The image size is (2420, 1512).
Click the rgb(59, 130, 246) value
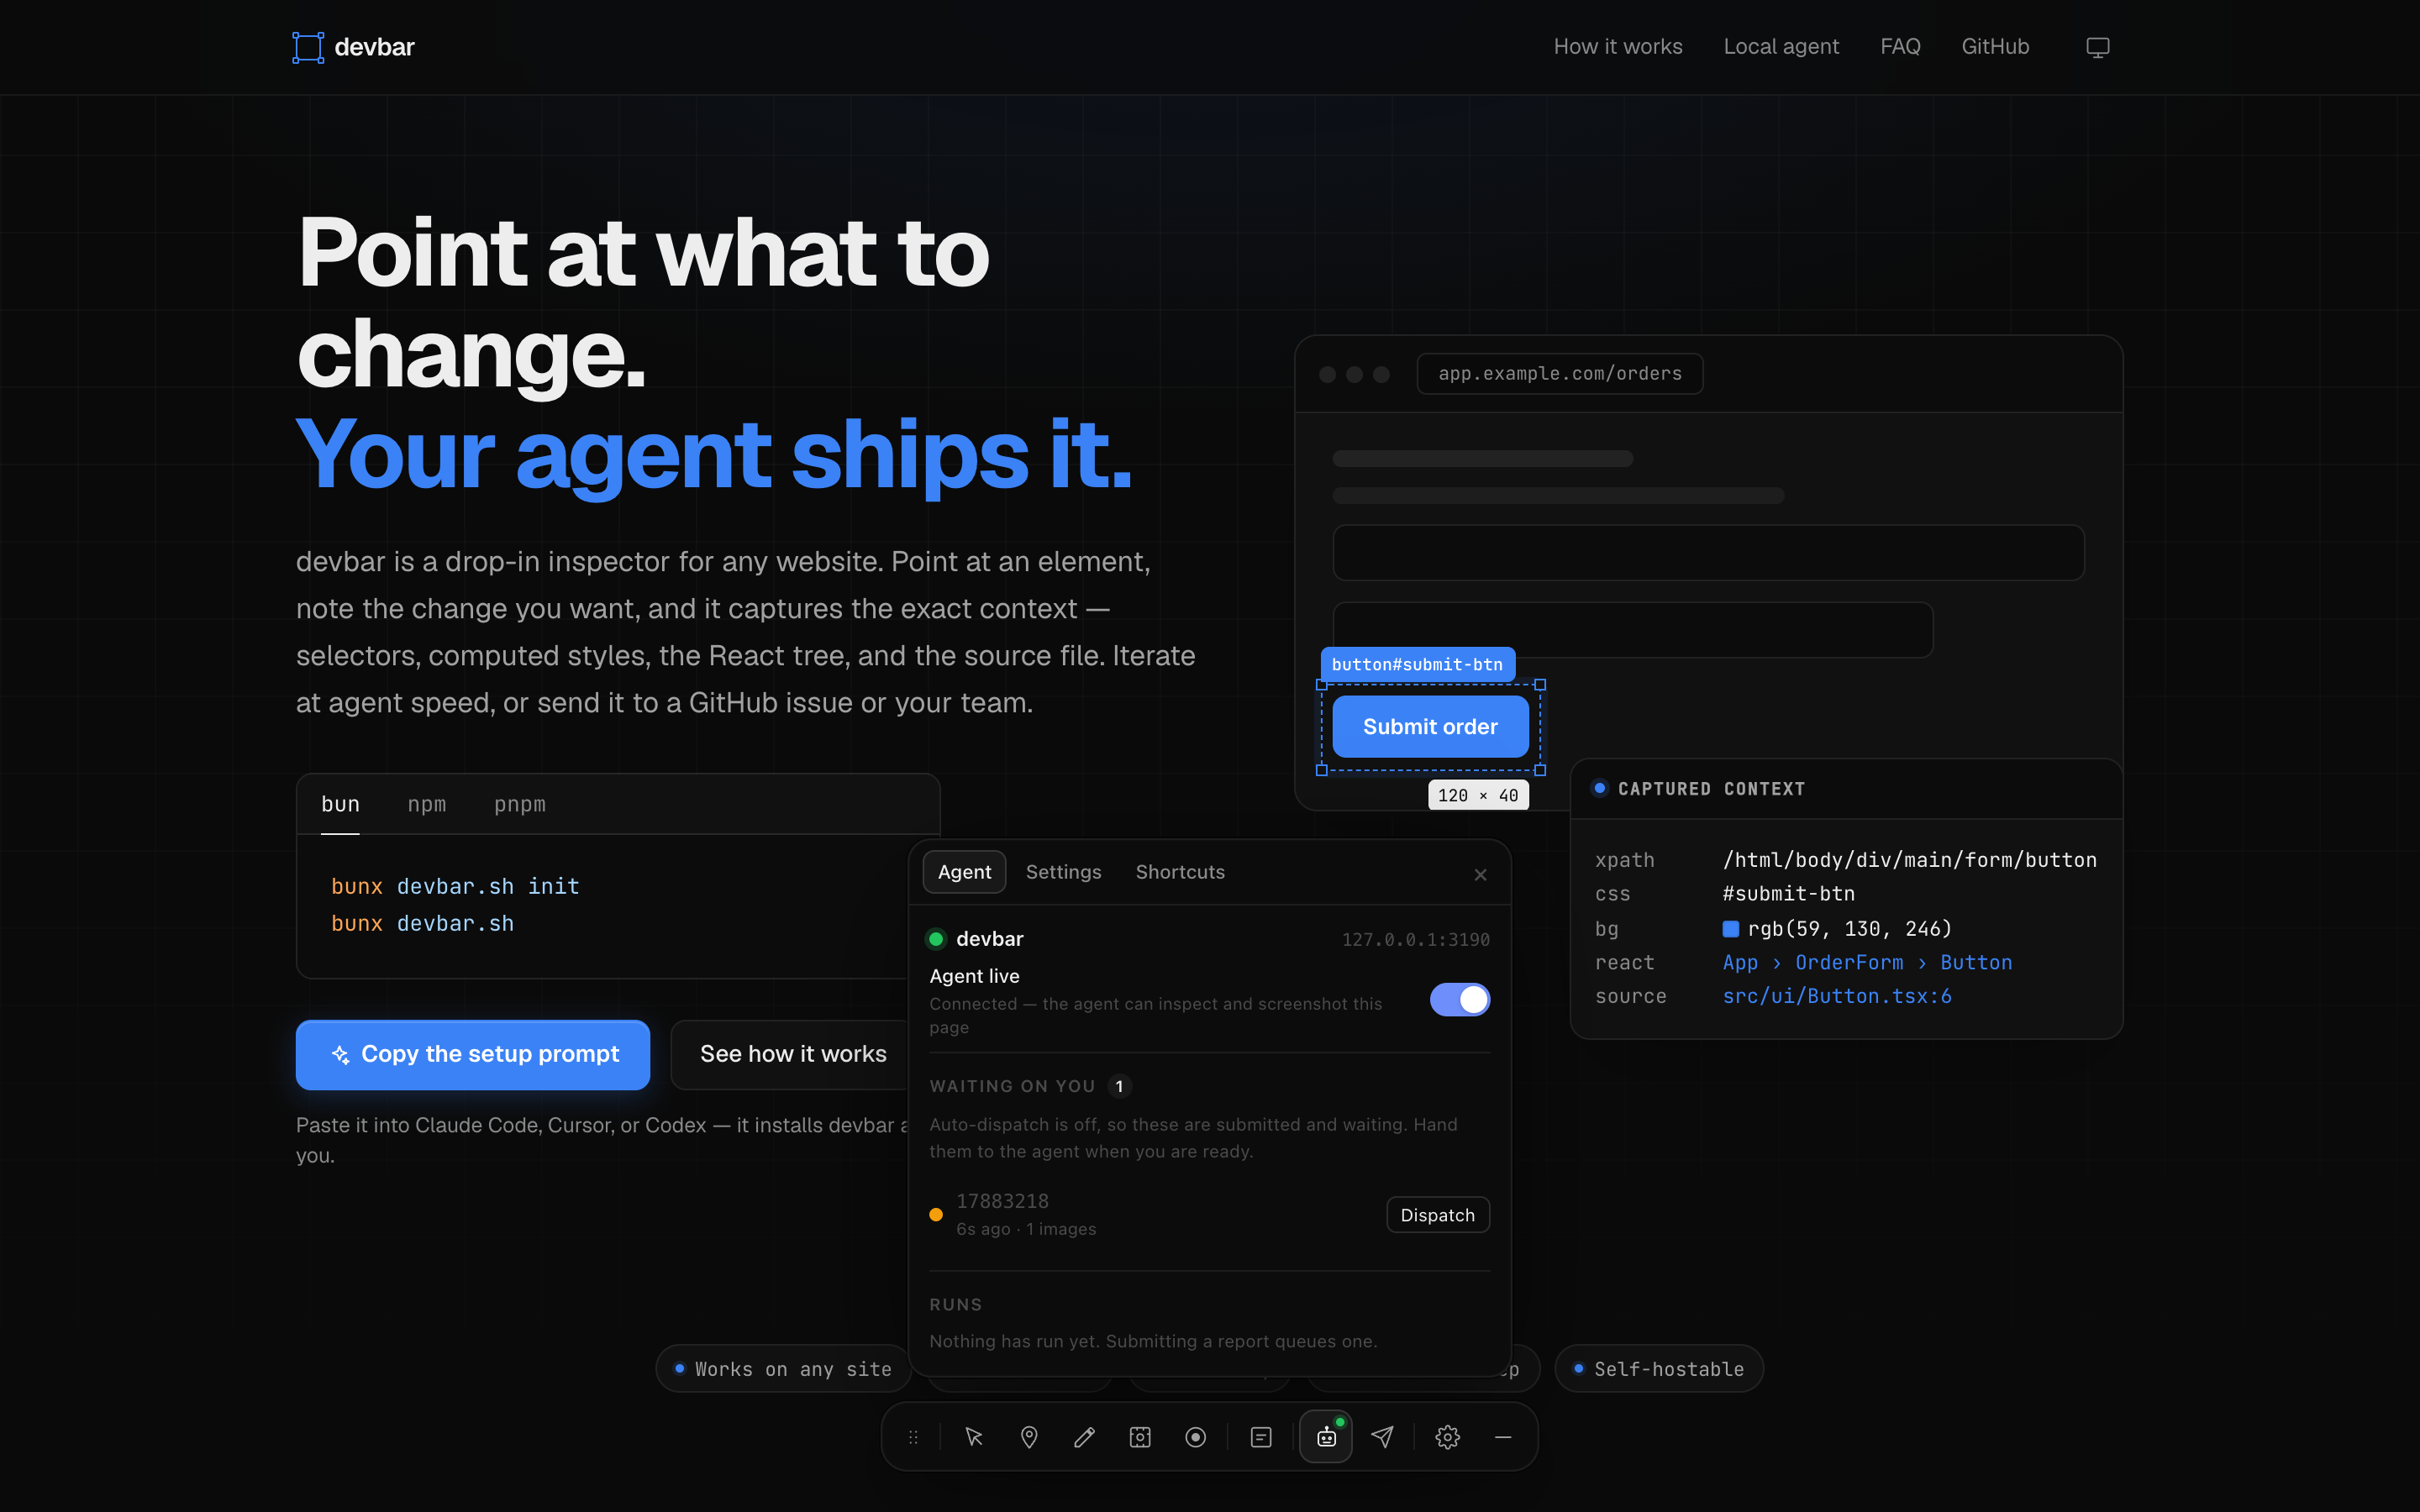pos(1850,929)
